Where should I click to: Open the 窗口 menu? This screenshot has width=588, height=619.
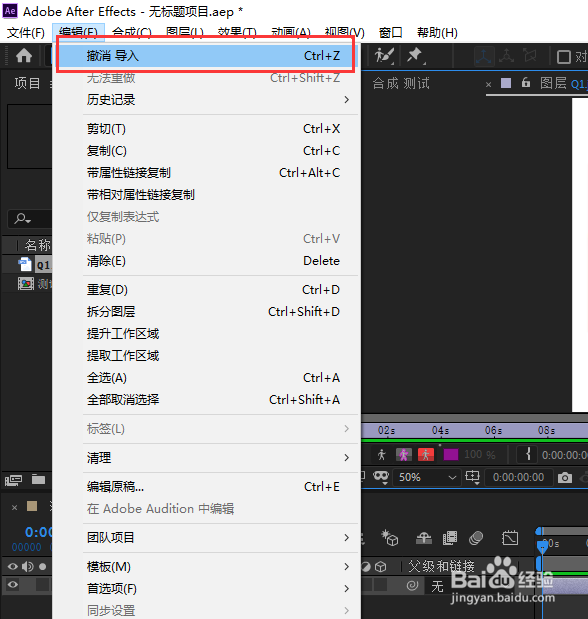390,32
